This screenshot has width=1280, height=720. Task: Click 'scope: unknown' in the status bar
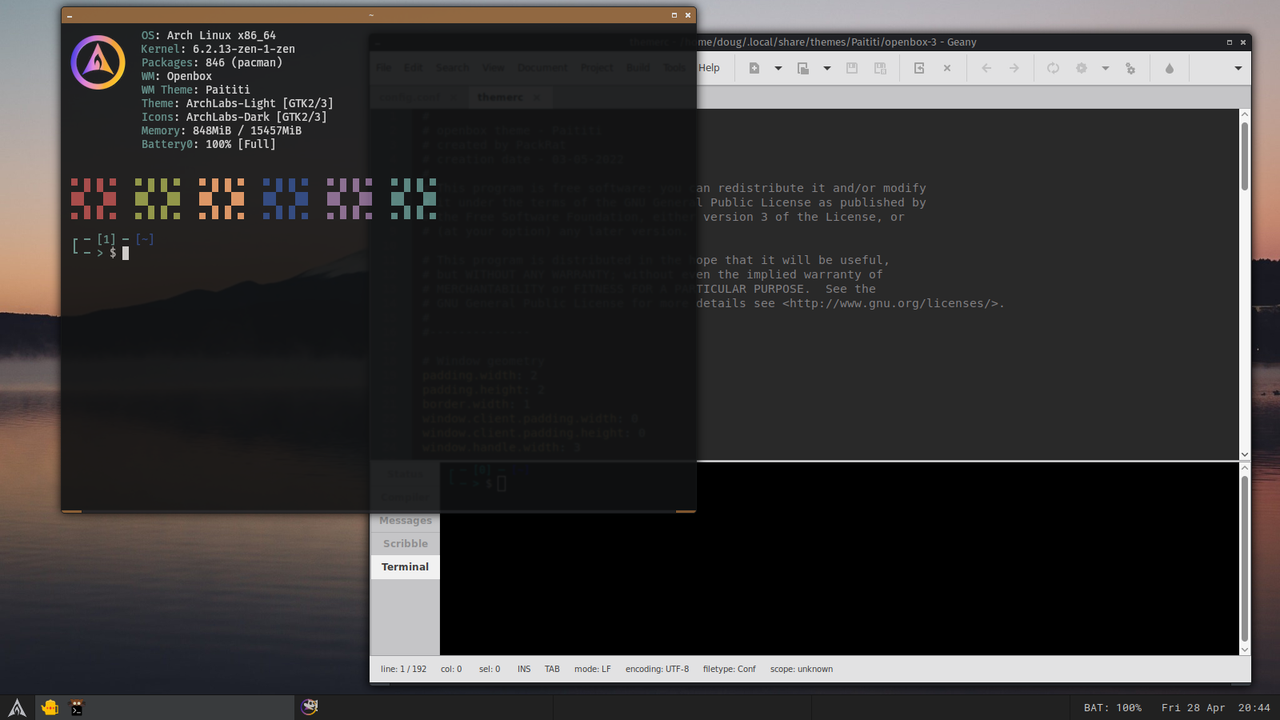coord(801,669)
